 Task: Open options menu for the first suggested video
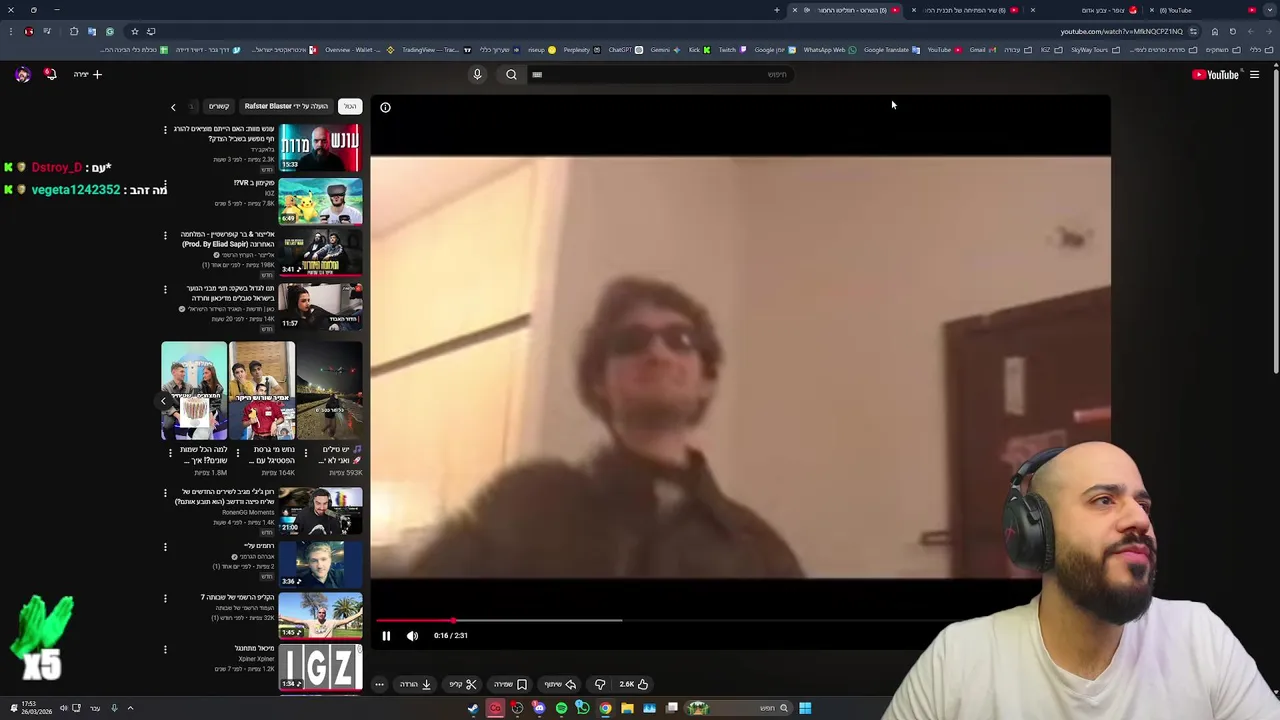[166, 129]
